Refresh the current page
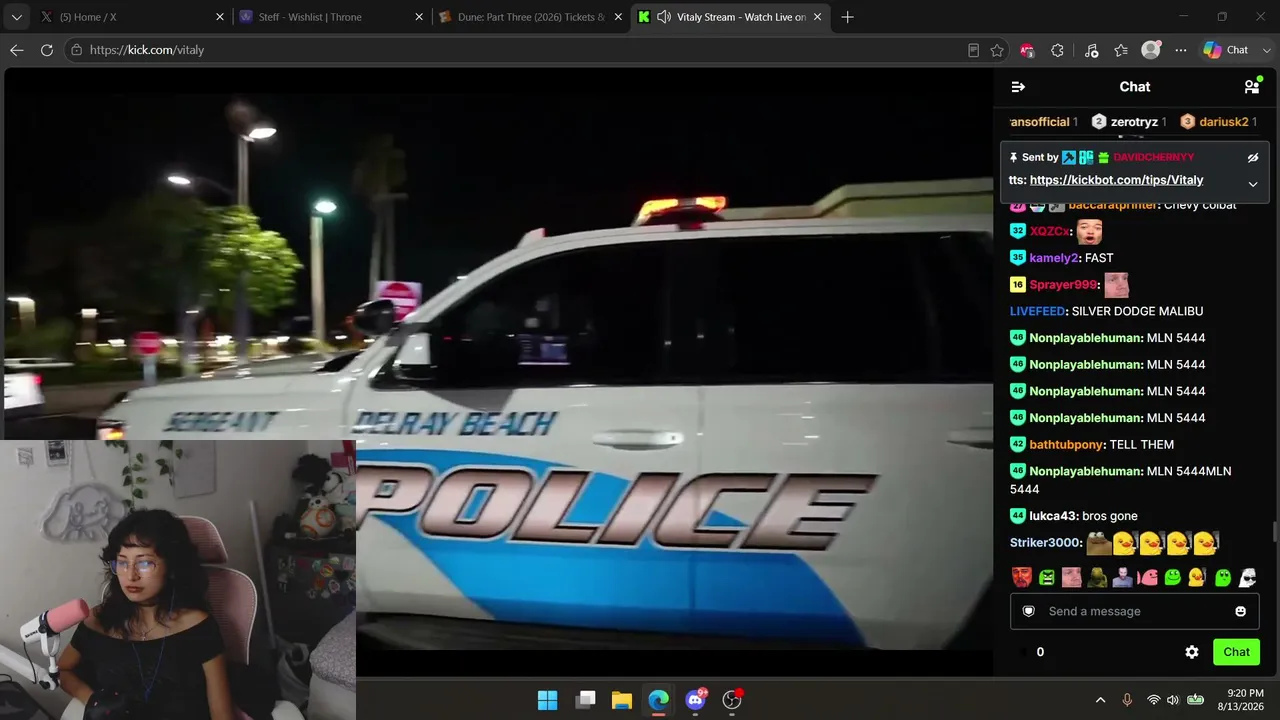1280x720 pixels. pyautogui.click(x=47, y=50)
